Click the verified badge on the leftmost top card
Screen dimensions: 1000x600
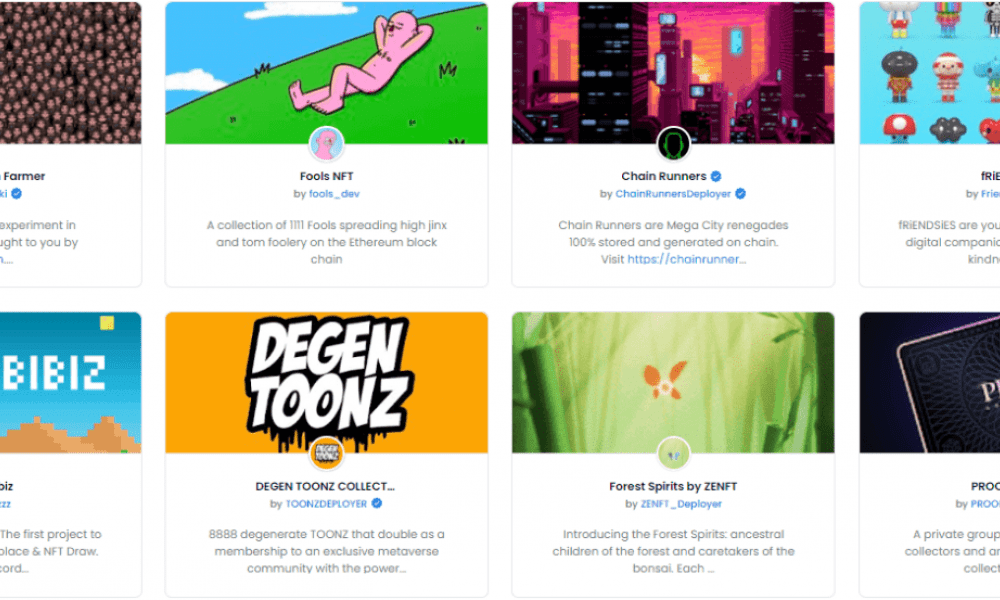pyautogui.click(x=17, y=194)
